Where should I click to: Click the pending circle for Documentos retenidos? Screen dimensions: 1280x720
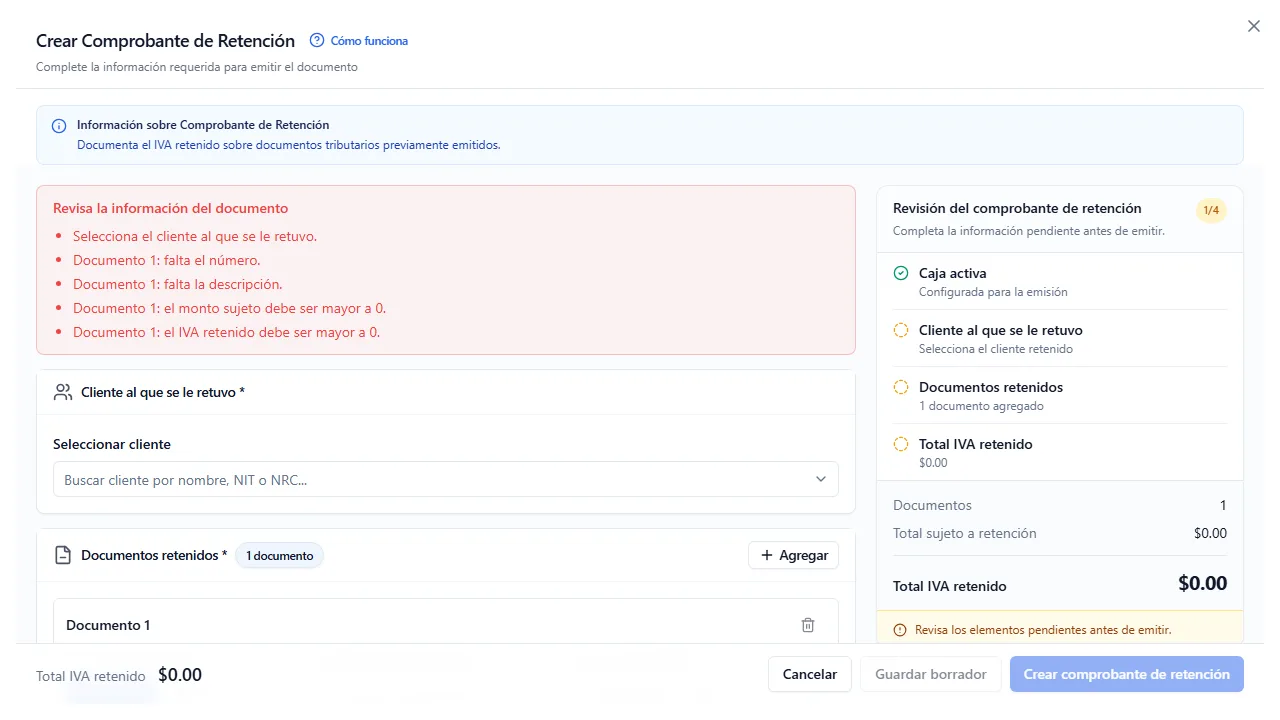(901, 387)
